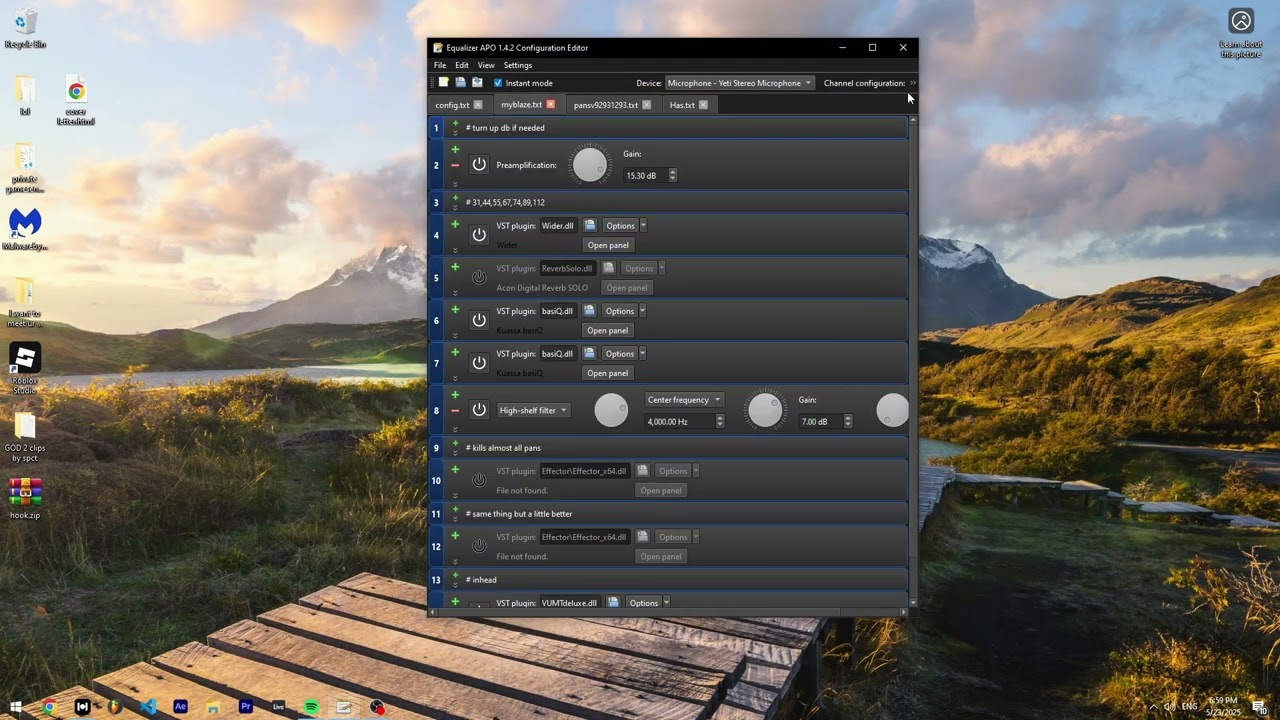This screenshot has height=720, width=1280.
Task: Toggle power button for row 7 basiQ
Action: [x=479, y=363]
